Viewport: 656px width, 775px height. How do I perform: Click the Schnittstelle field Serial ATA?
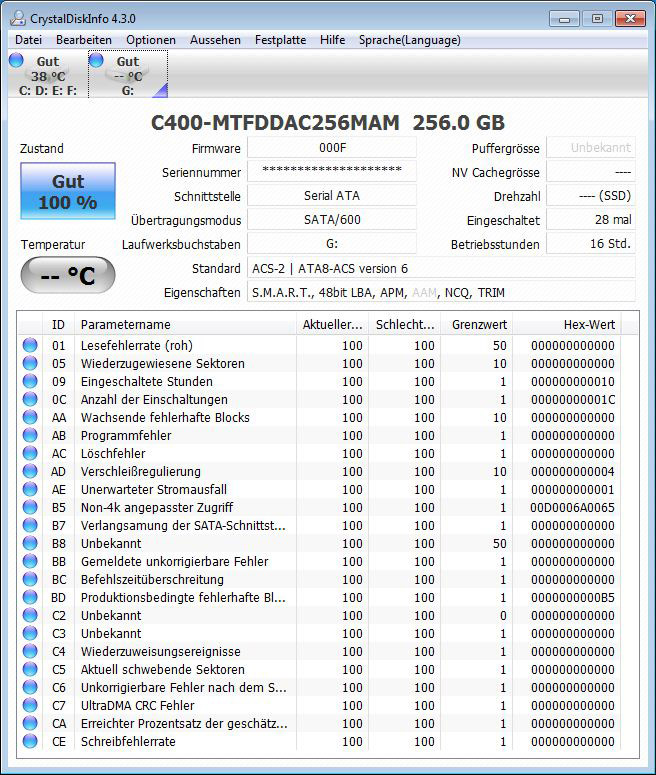332,196
